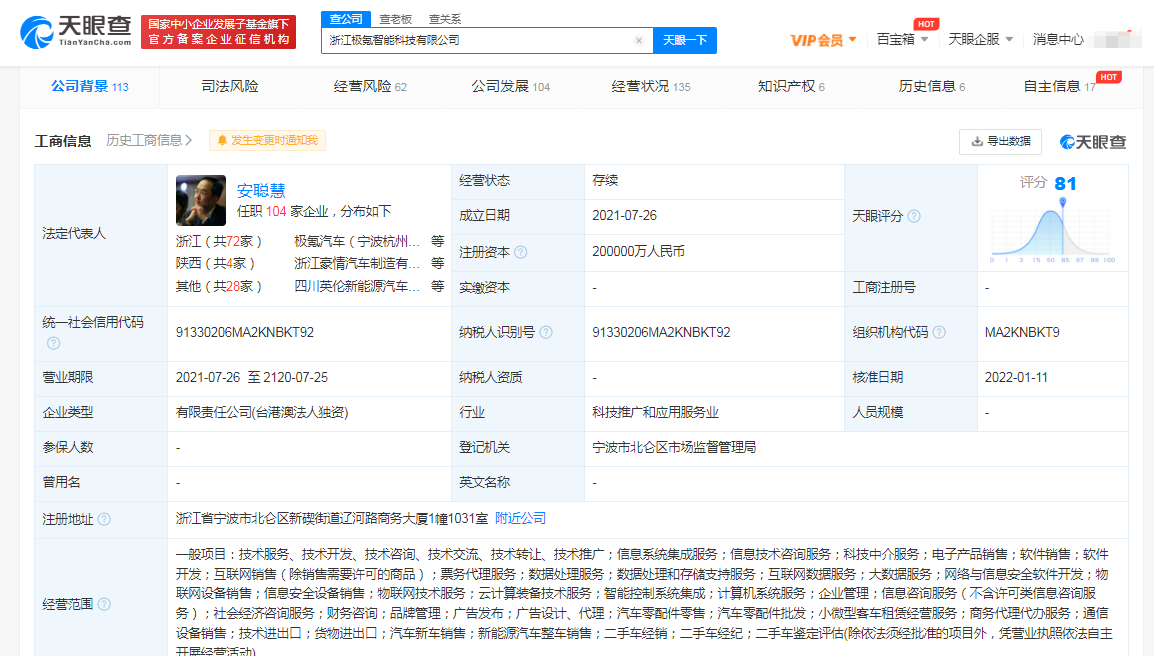Click the credit code 91330206MA2KNBKT92 value
This screenshot has height=656, width=1154.
(245, 332)
